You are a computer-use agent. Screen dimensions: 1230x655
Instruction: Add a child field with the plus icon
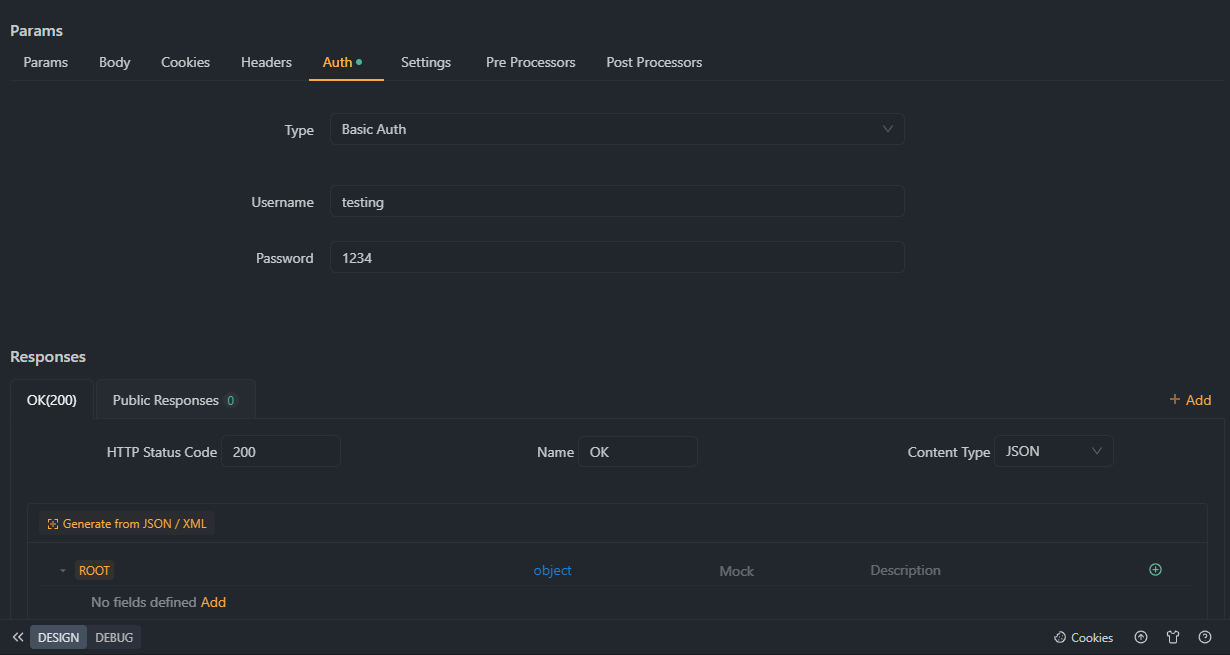(1155, 569)
